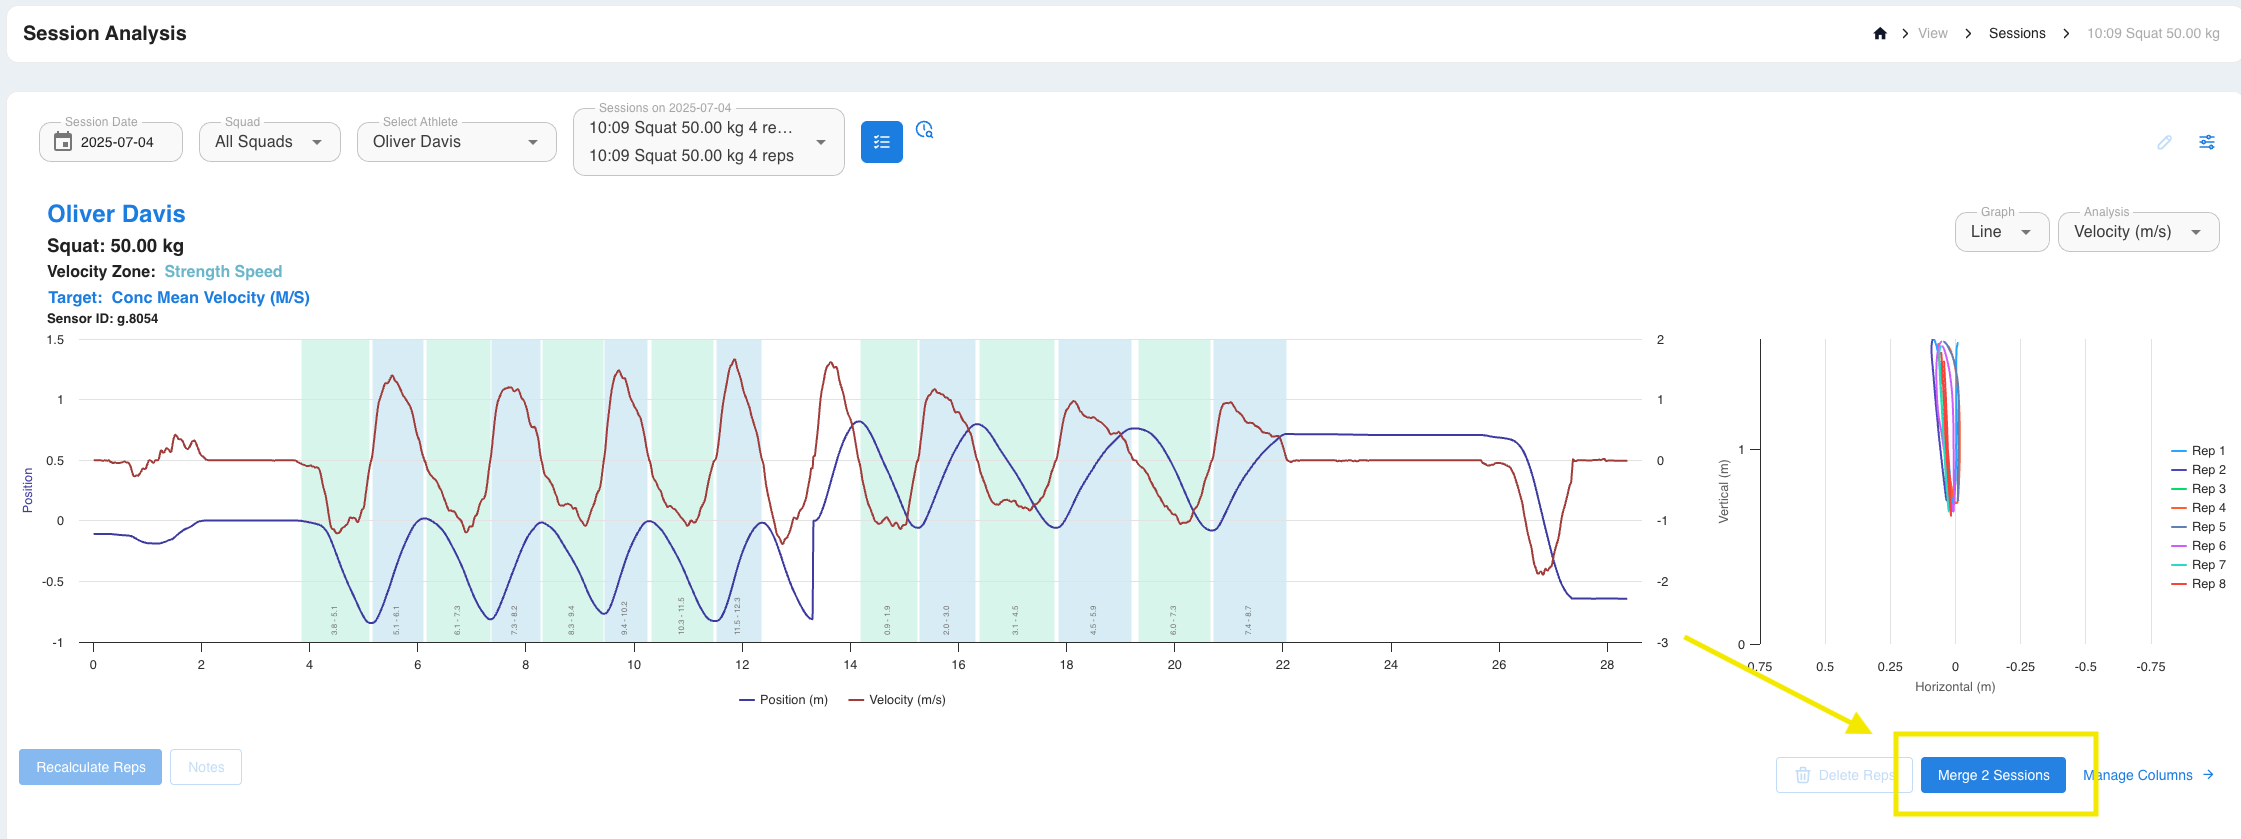2241x839 pixels.
Task: Open the Graph type Line dropdown
Action: (x=2002, y=232)
